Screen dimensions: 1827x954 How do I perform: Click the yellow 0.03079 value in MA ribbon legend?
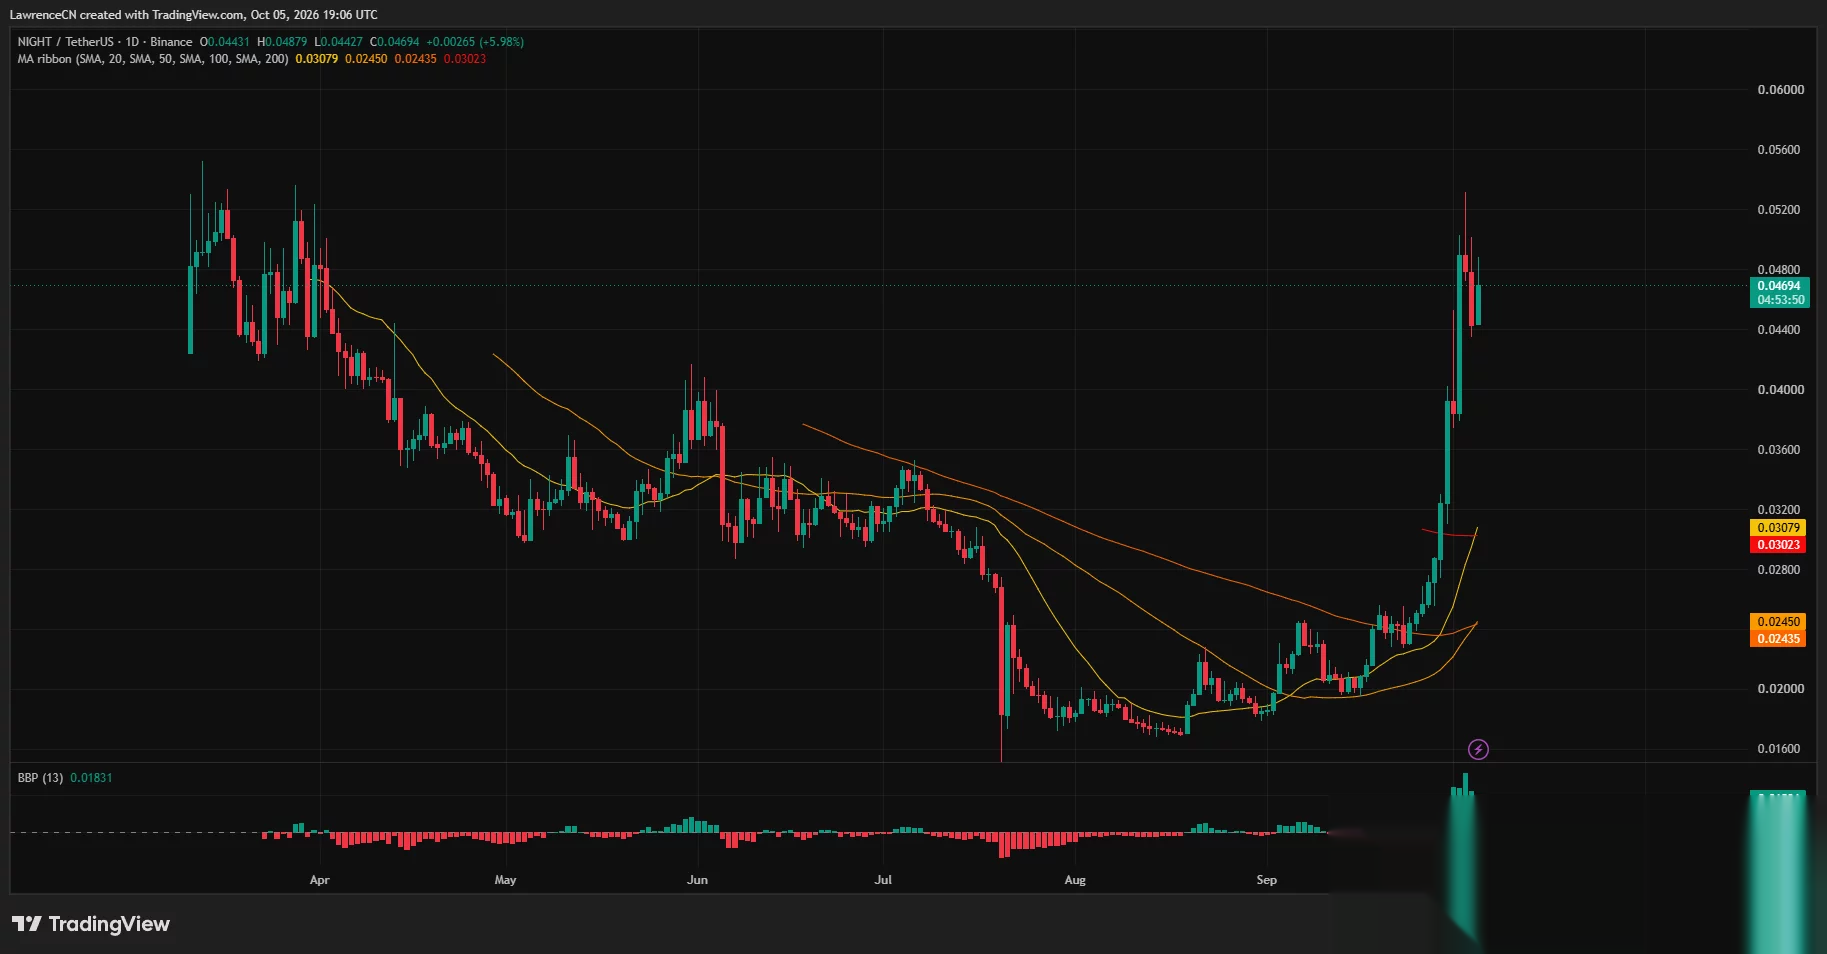point(317,59)
